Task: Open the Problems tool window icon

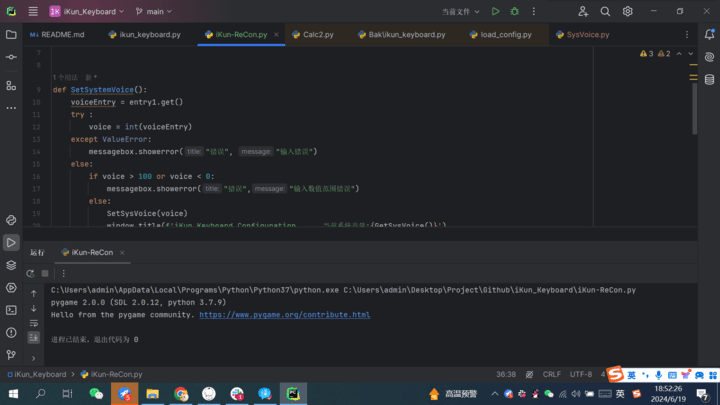Action: coord(11,332)
